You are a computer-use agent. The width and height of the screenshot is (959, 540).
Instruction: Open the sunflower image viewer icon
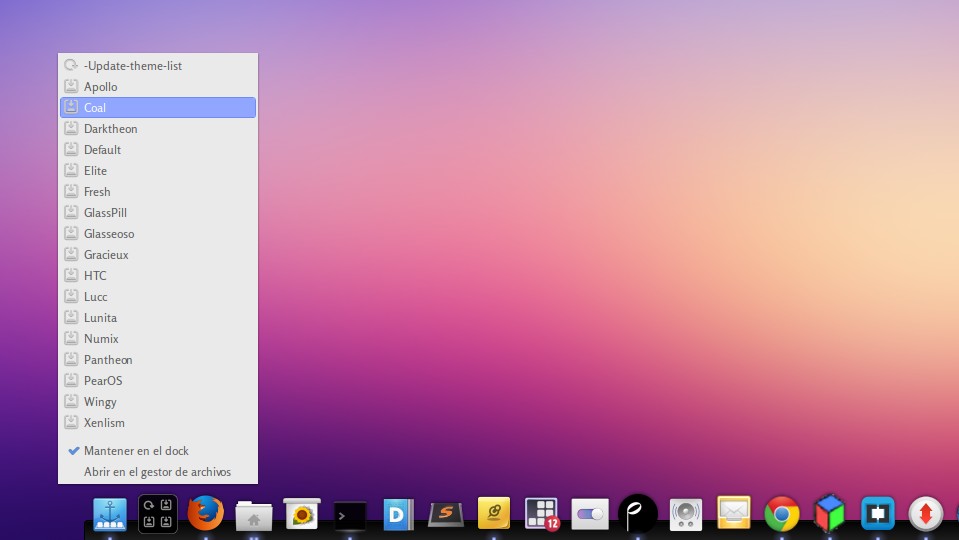302,514
